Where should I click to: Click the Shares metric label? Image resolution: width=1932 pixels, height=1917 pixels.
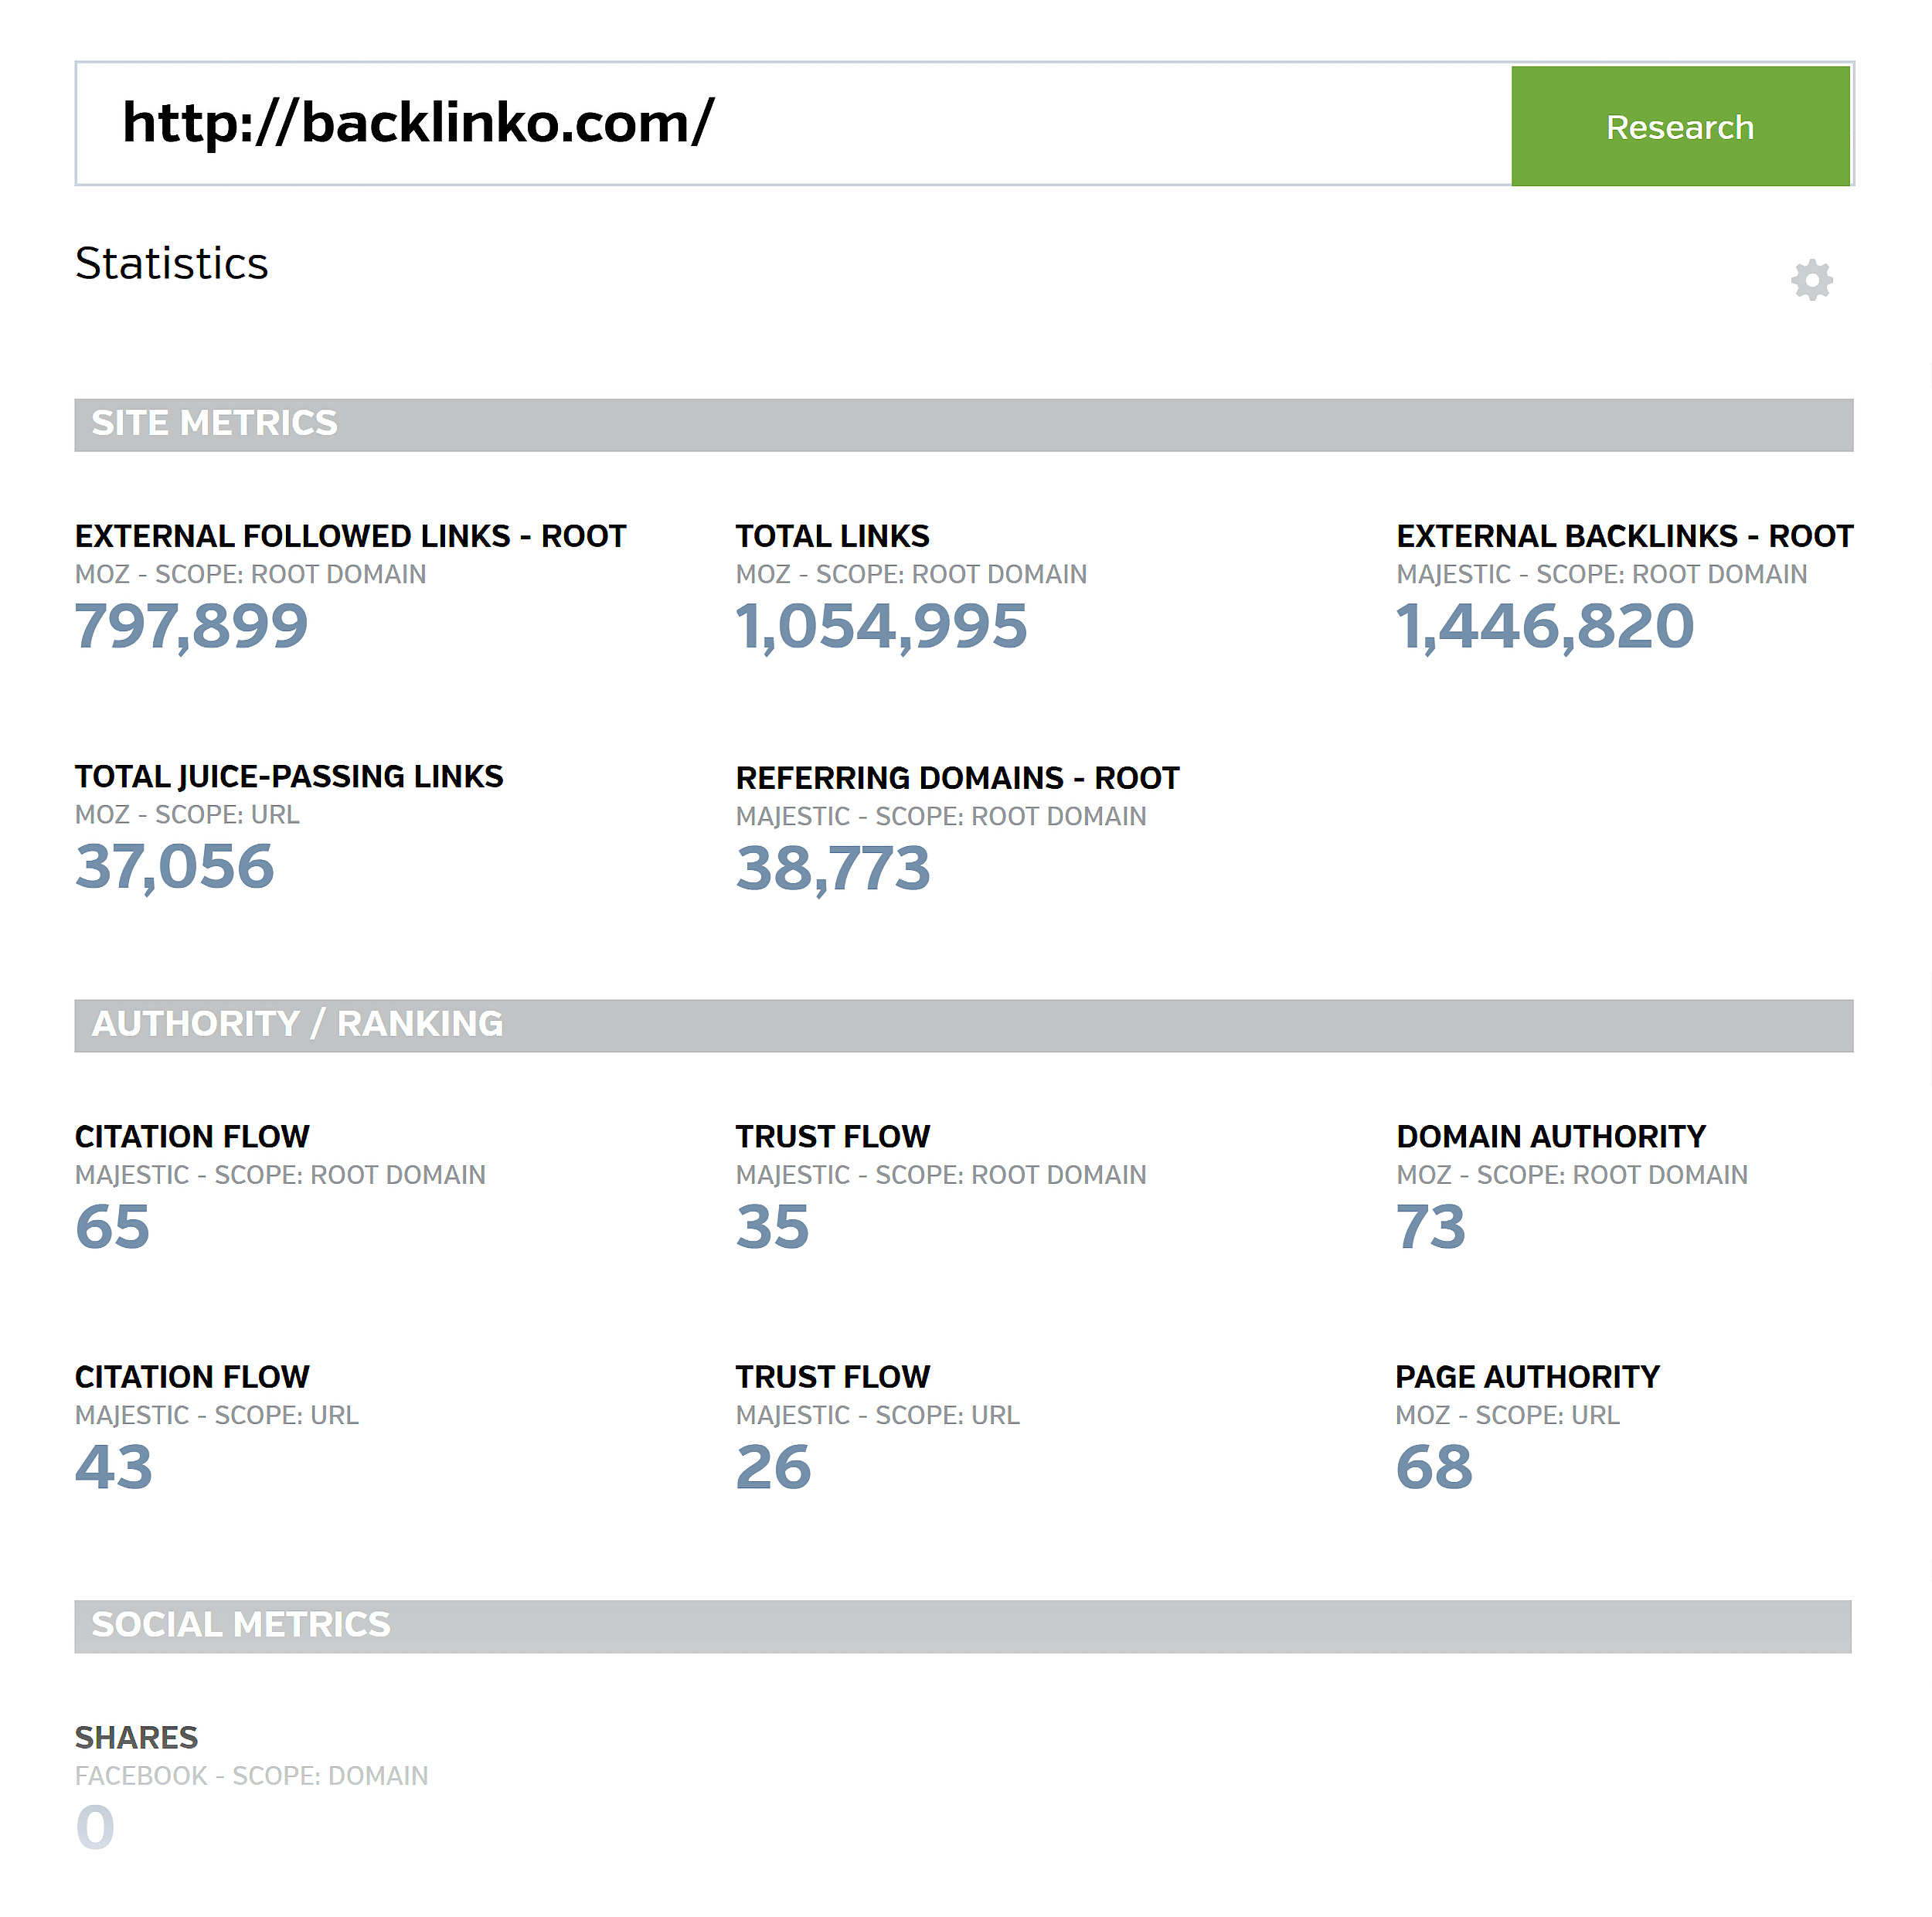click(x=136, y=1738)
